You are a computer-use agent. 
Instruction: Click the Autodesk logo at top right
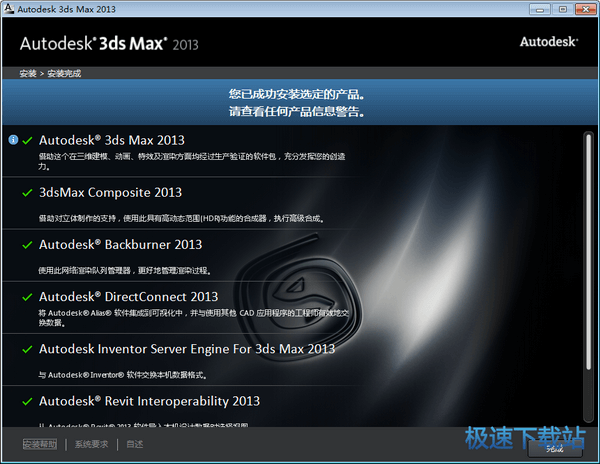click(549, 42)
